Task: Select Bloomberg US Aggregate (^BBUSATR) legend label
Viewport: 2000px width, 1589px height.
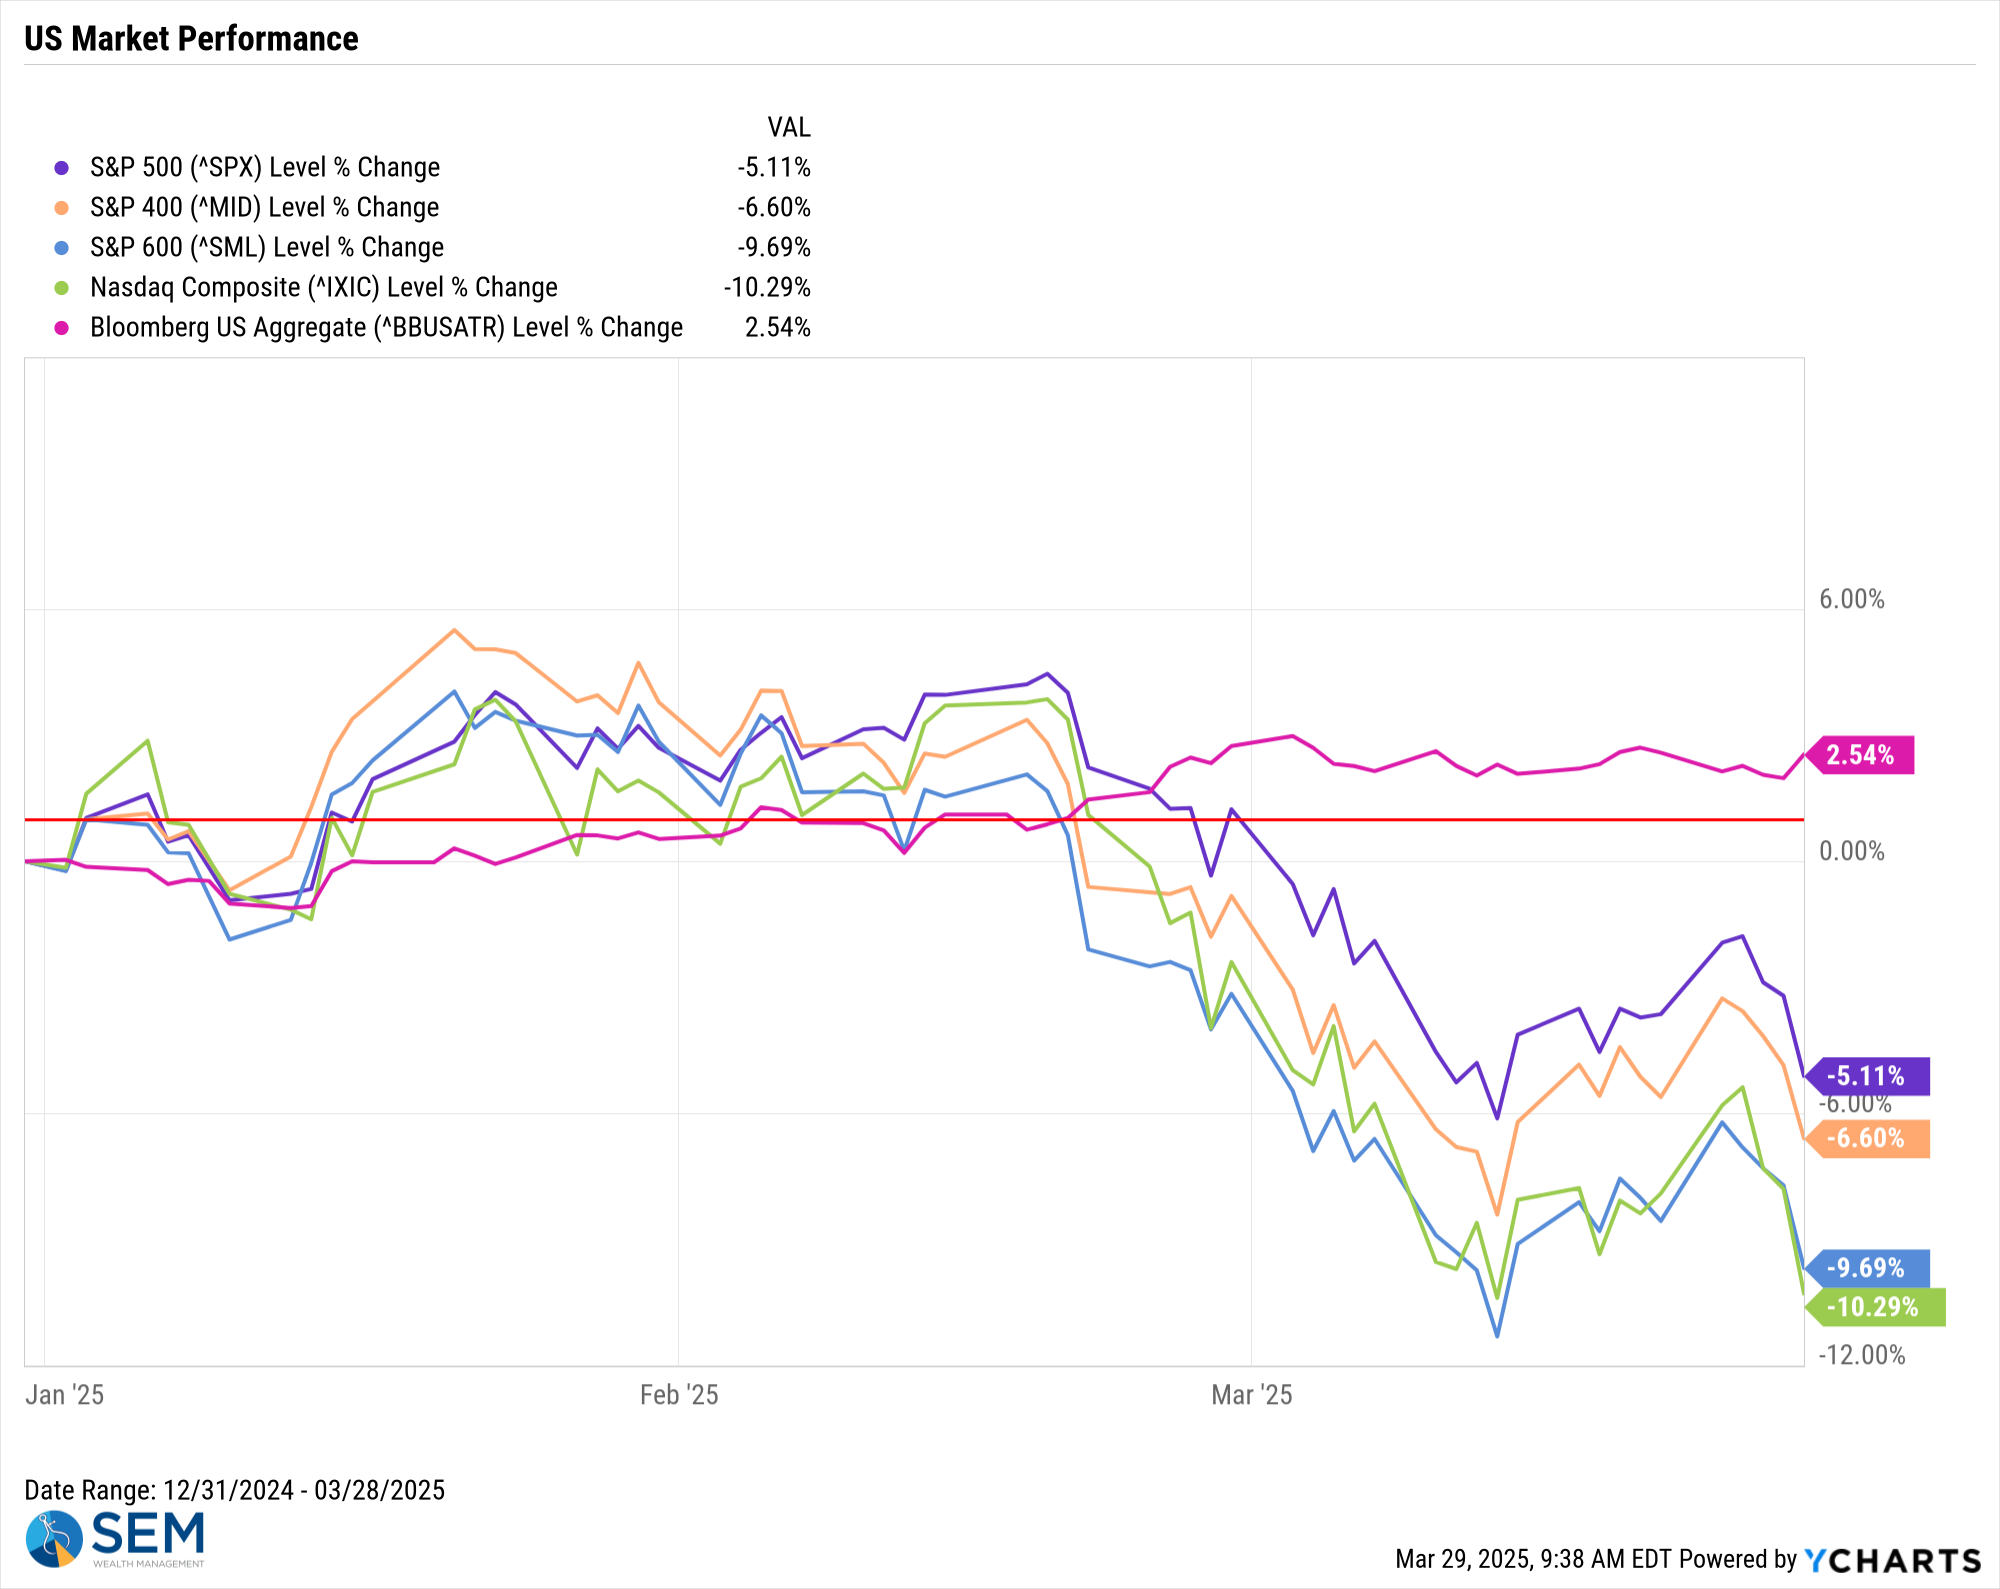Action: pyautogui.click(x=387, y=327)
